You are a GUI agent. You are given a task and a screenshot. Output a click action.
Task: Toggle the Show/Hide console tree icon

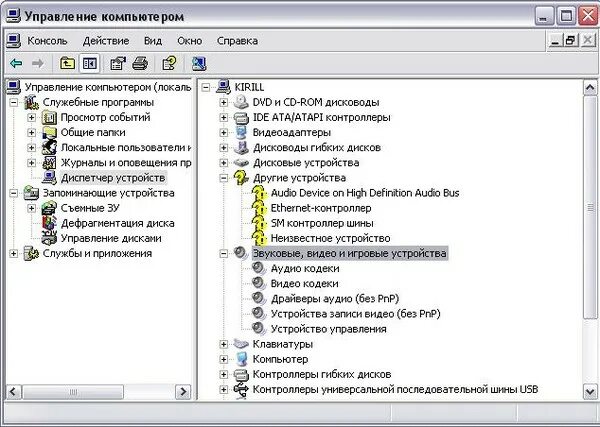point(90,63)
